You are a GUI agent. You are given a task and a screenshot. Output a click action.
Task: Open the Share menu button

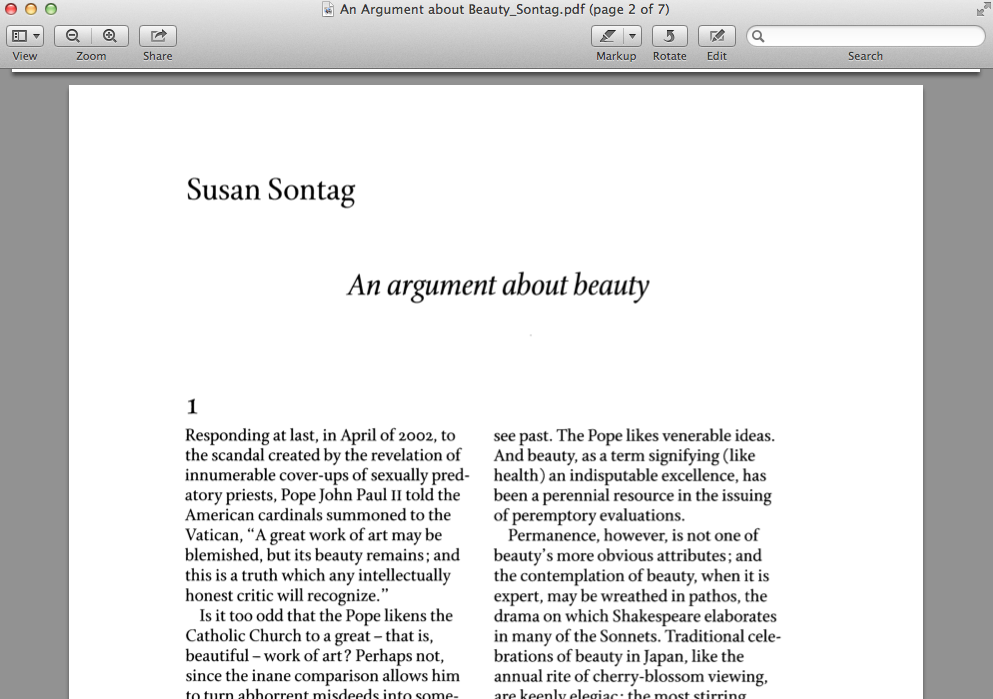pyautogui.click(x=158, y=36)
